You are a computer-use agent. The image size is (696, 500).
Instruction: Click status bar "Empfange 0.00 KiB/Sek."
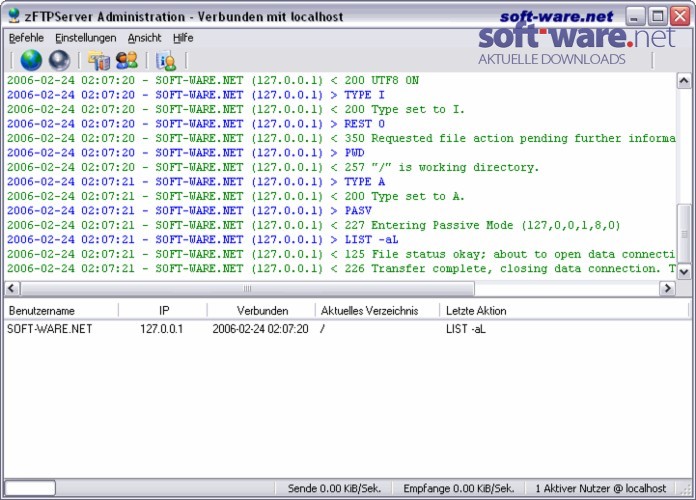[459, 488]
